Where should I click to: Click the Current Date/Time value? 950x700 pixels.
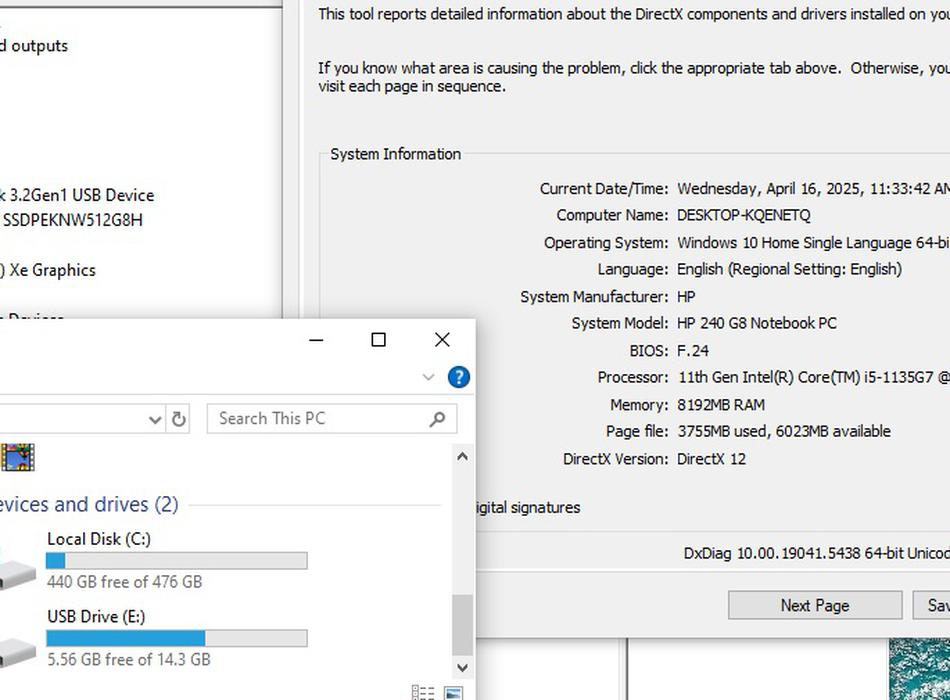pyautogui.click(x=813, y=188)
